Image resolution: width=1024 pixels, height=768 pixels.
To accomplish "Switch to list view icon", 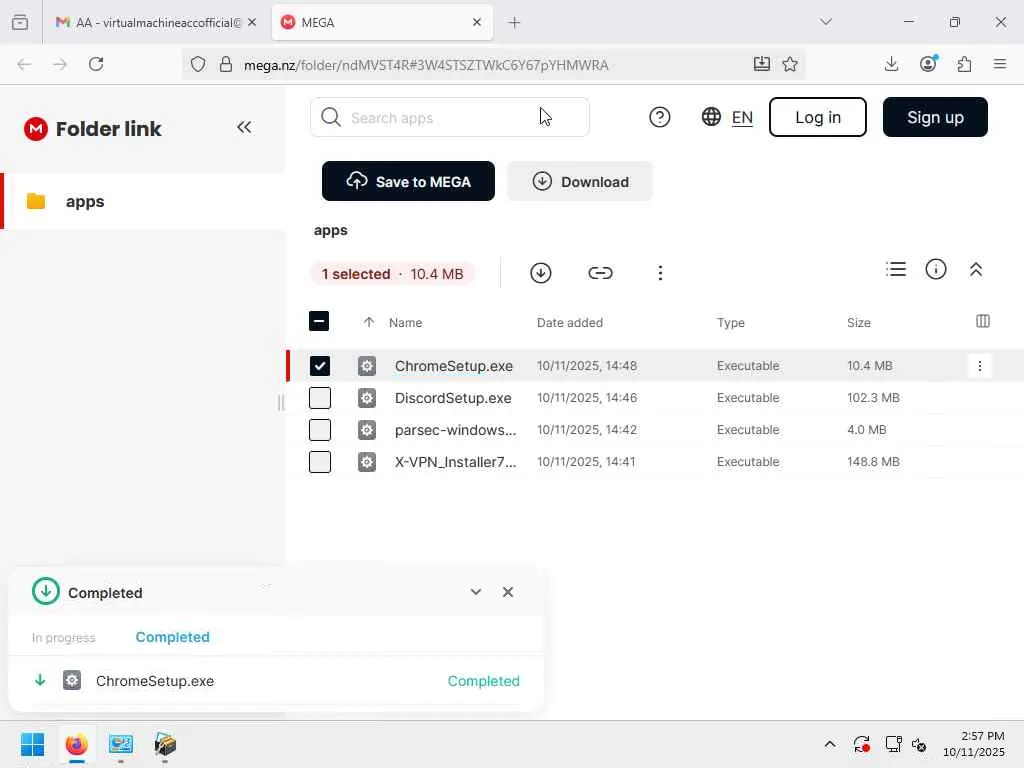I will (x=896, y=269).
